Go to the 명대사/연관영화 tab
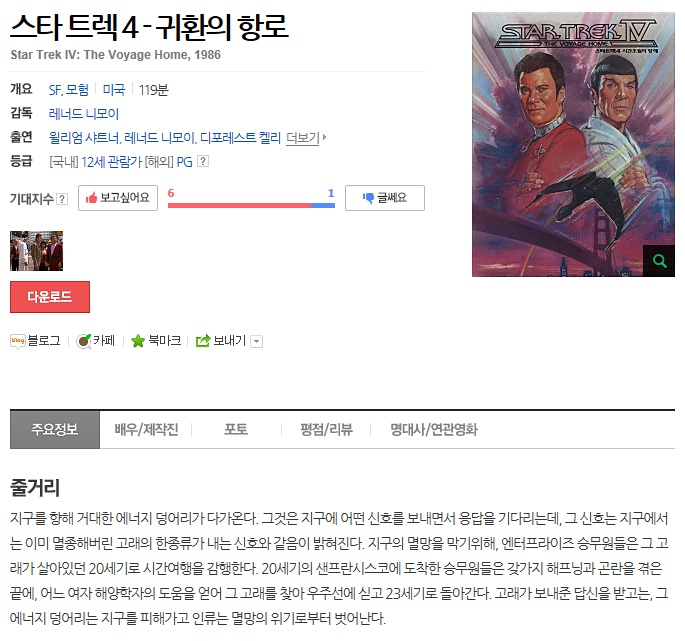 [x=433, y=430]
